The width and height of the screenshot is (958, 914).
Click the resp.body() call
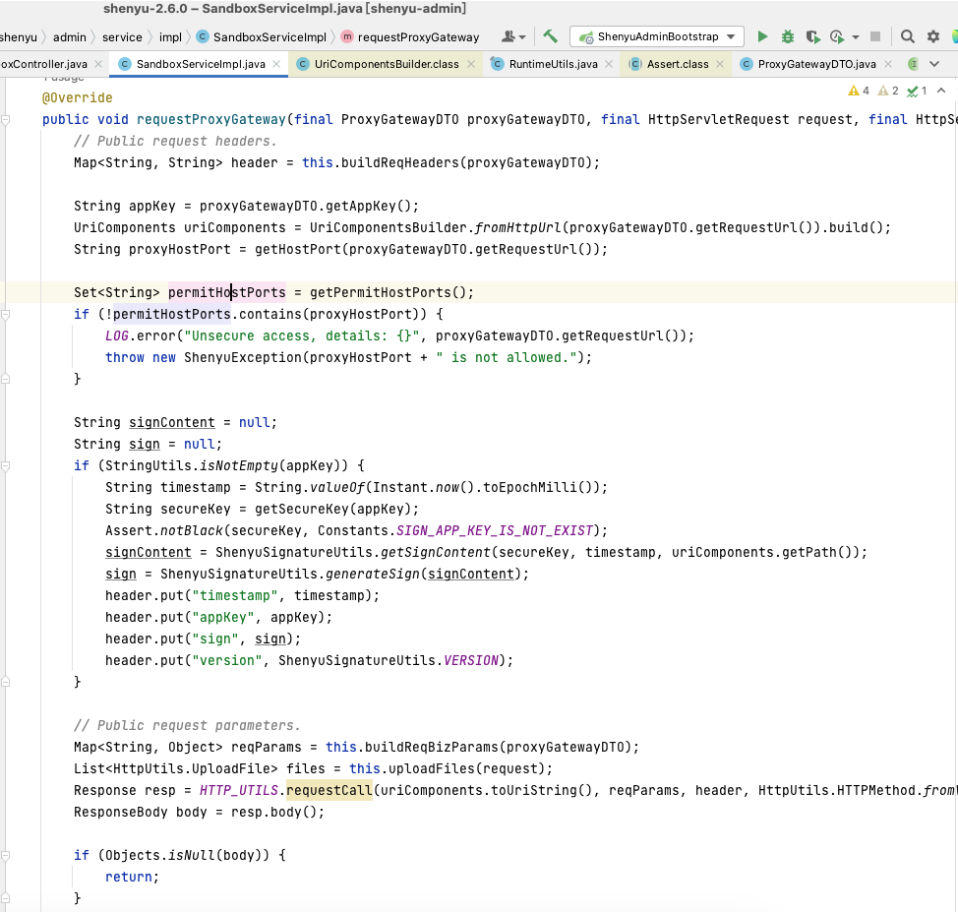tap(274, 812)
